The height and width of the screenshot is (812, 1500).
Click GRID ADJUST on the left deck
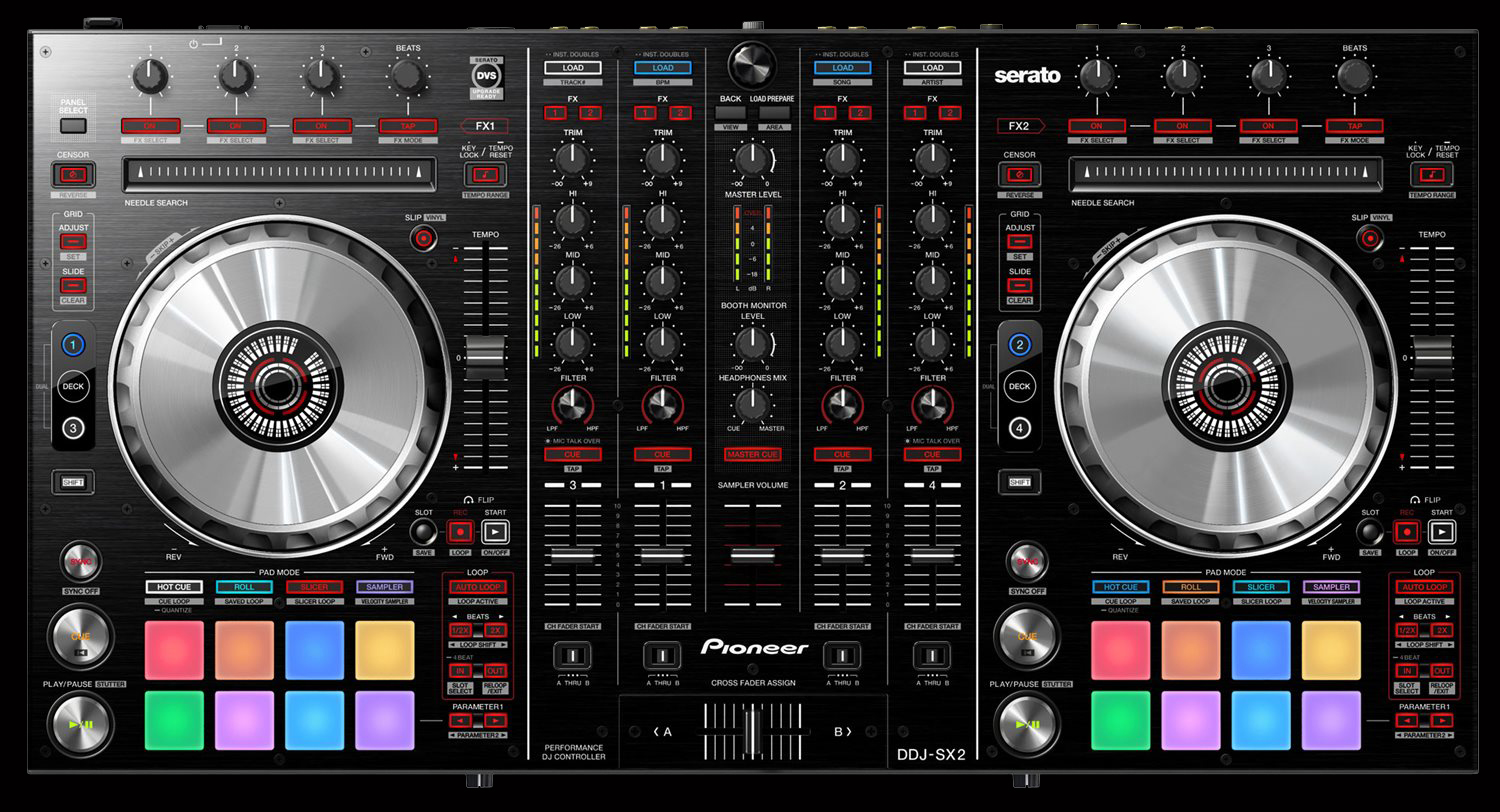click(73, 242)
